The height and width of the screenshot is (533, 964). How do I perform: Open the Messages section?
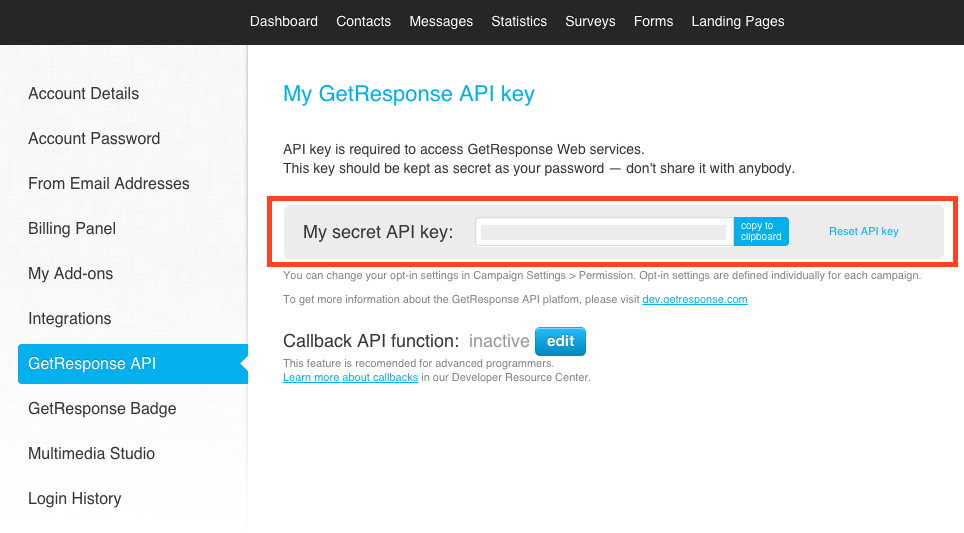(441, 21)
